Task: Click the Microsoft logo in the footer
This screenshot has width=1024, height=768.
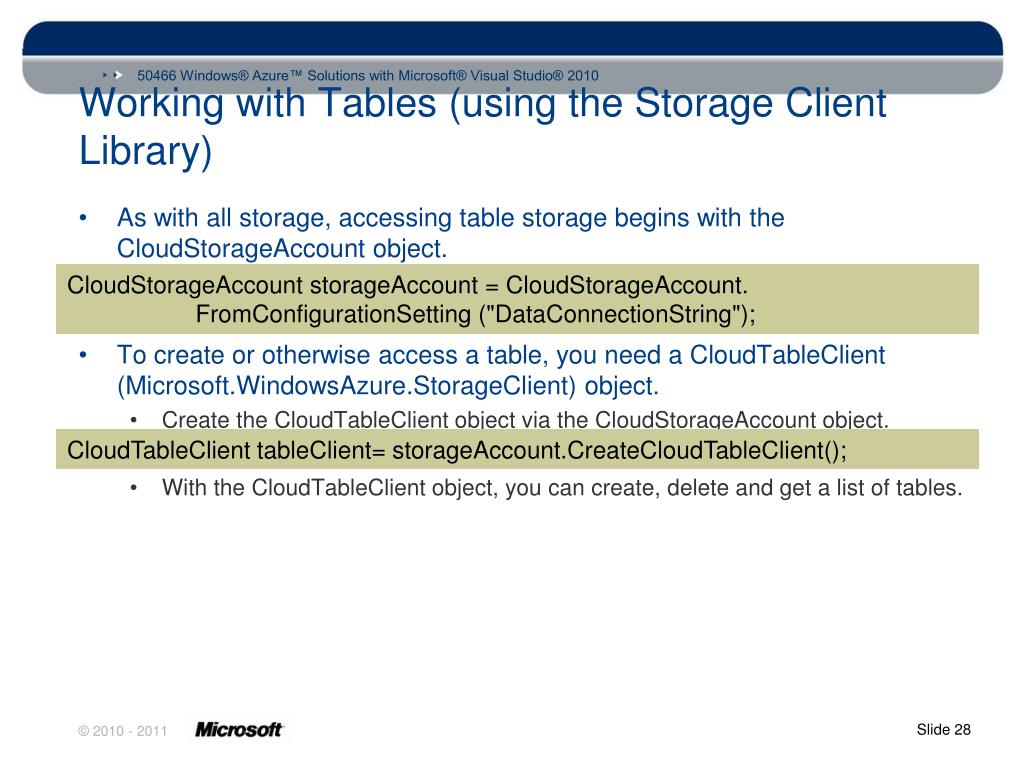Action: 239,729
